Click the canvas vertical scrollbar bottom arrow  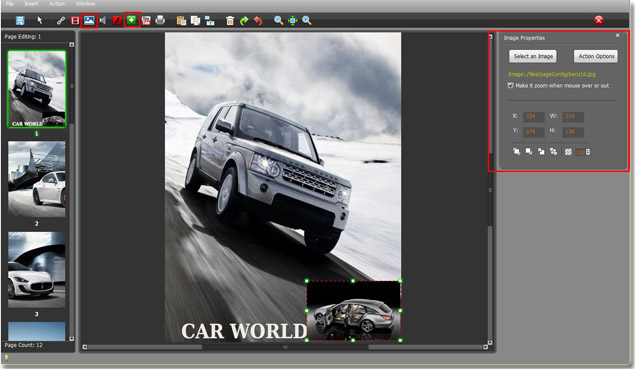(x=490, y=343)
